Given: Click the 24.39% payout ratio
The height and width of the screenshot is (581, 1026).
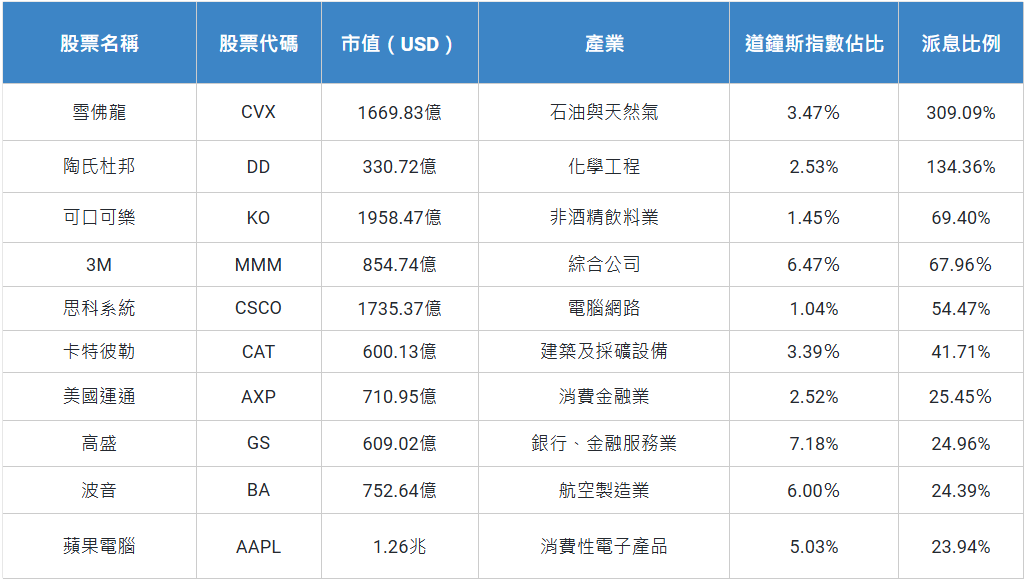Looking at the screenshot, I should pos(961,491).
